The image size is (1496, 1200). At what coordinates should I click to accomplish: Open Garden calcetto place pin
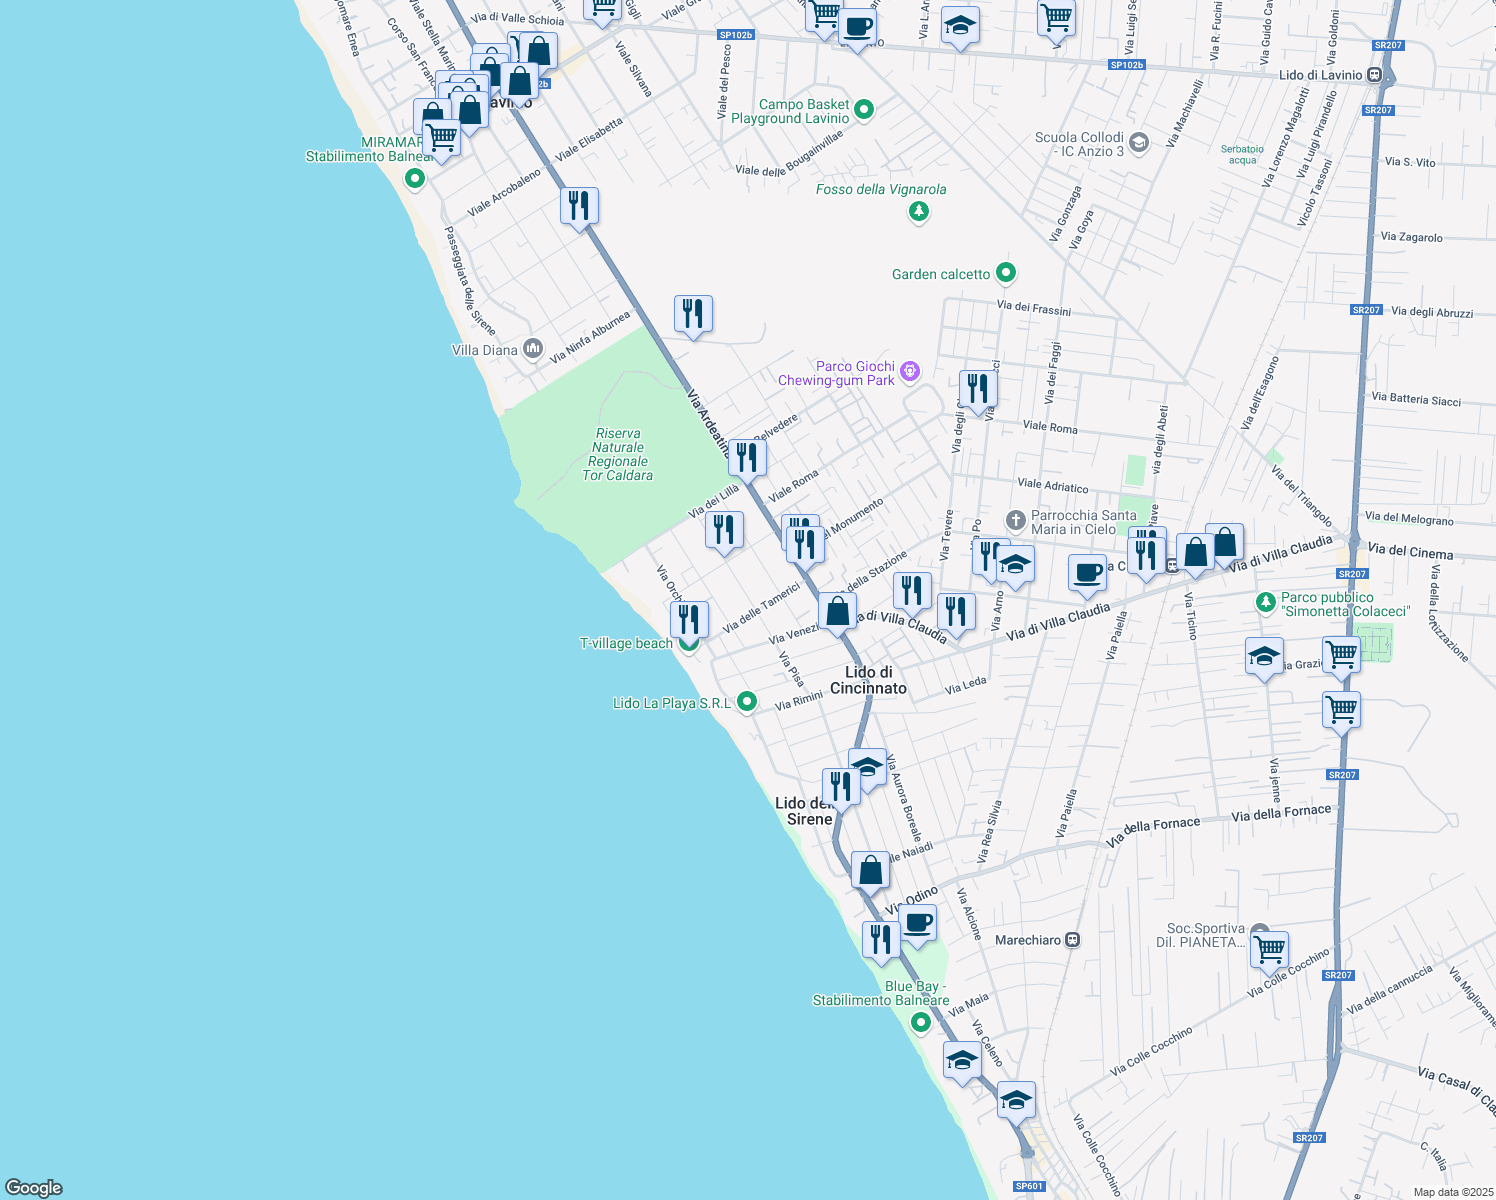click(1006, 272)
